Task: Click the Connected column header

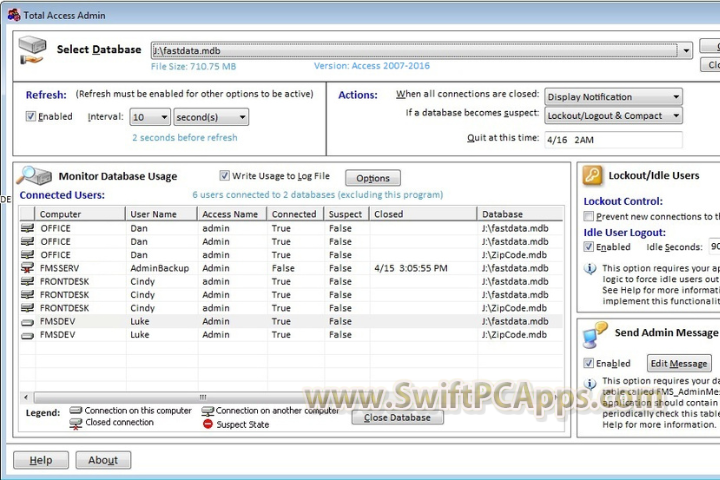Action: pos(296,214)
